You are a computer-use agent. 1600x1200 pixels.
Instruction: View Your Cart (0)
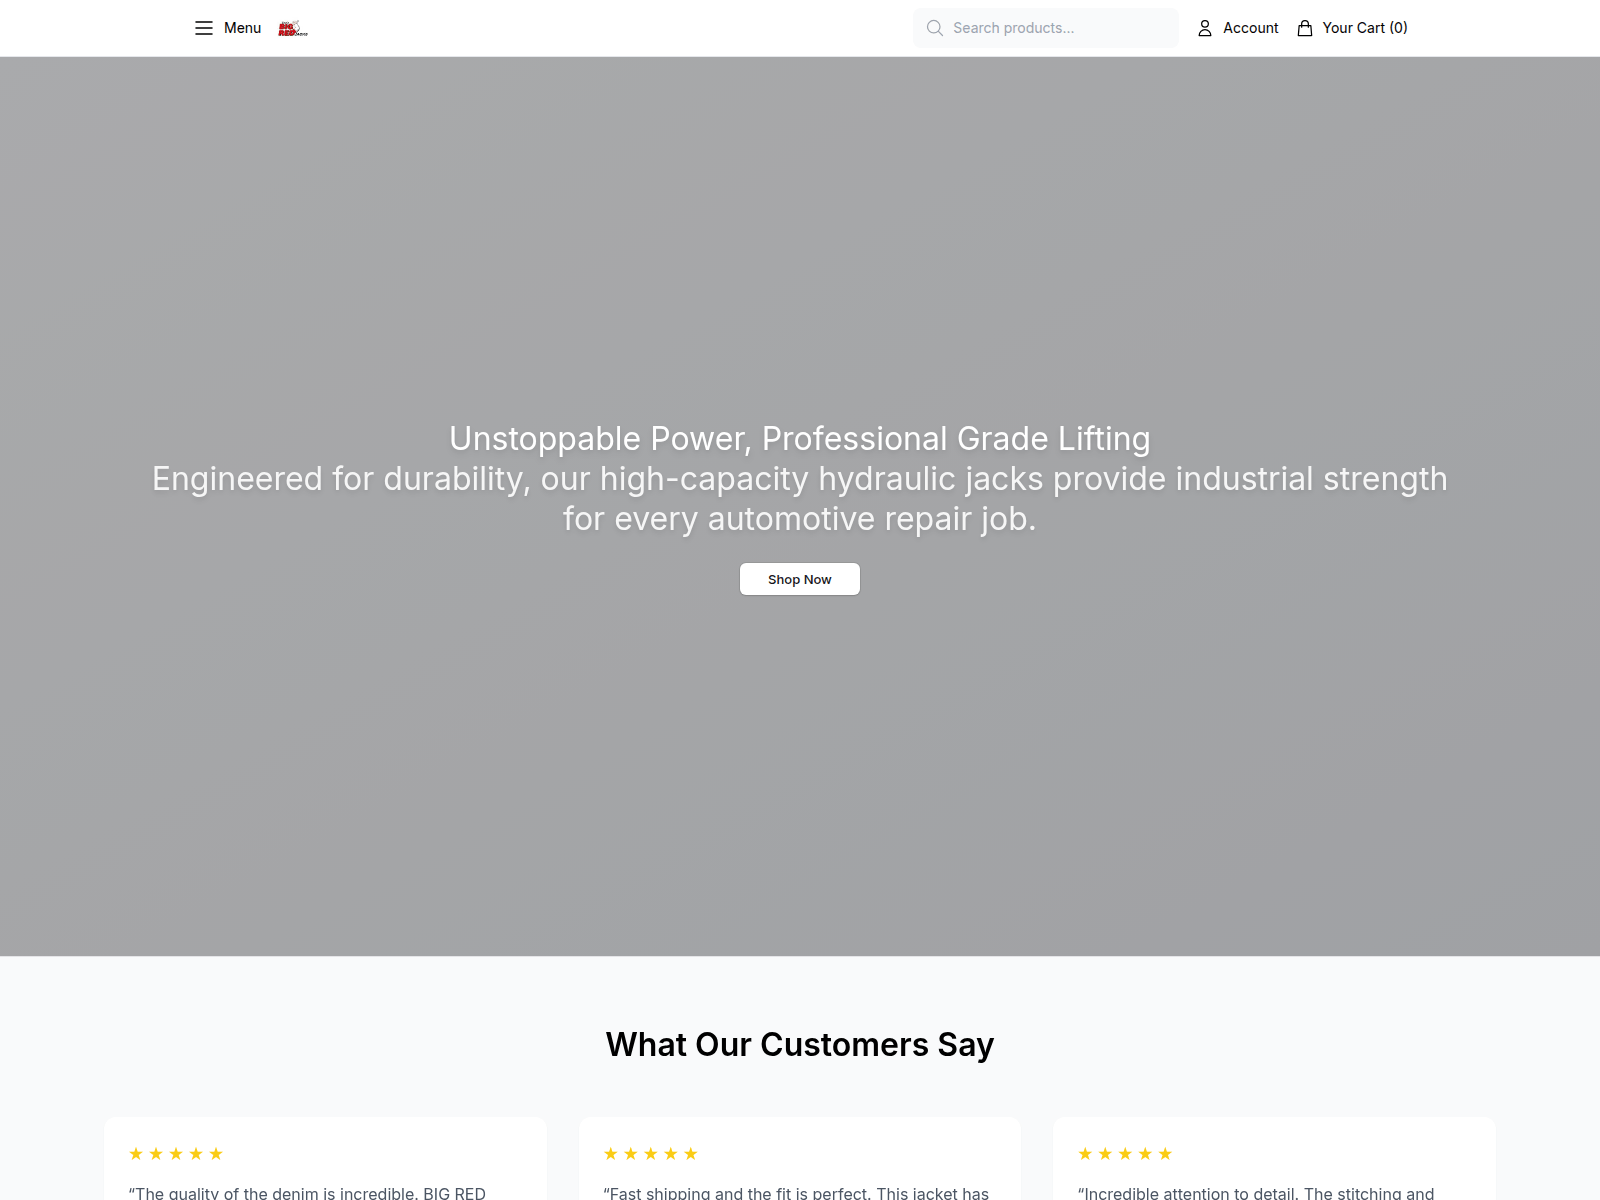[x=1365, y=28]
